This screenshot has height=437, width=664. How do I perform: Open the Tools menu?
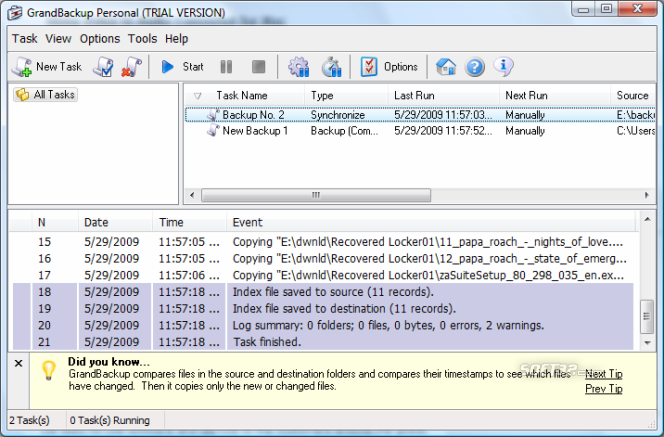point(142,39)
